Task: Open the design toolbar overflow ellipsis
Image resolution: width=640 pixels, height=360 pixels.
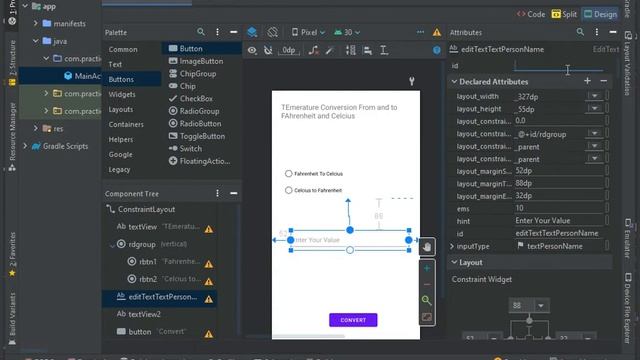Action: point(420,32)
